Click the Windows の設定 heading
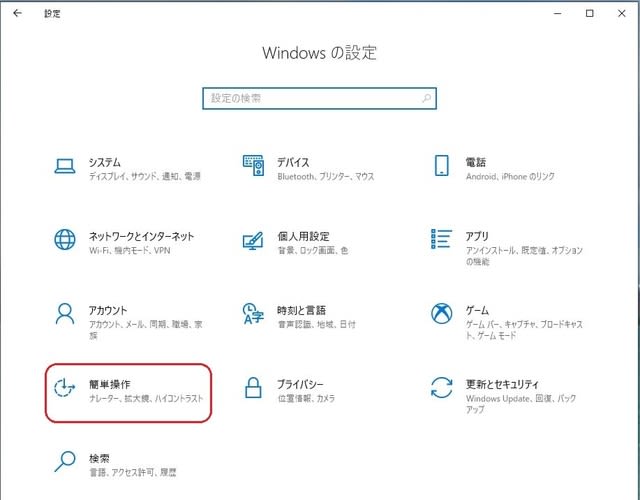The height and width of the screenshot is (500, 640). (x=319, y=53)
